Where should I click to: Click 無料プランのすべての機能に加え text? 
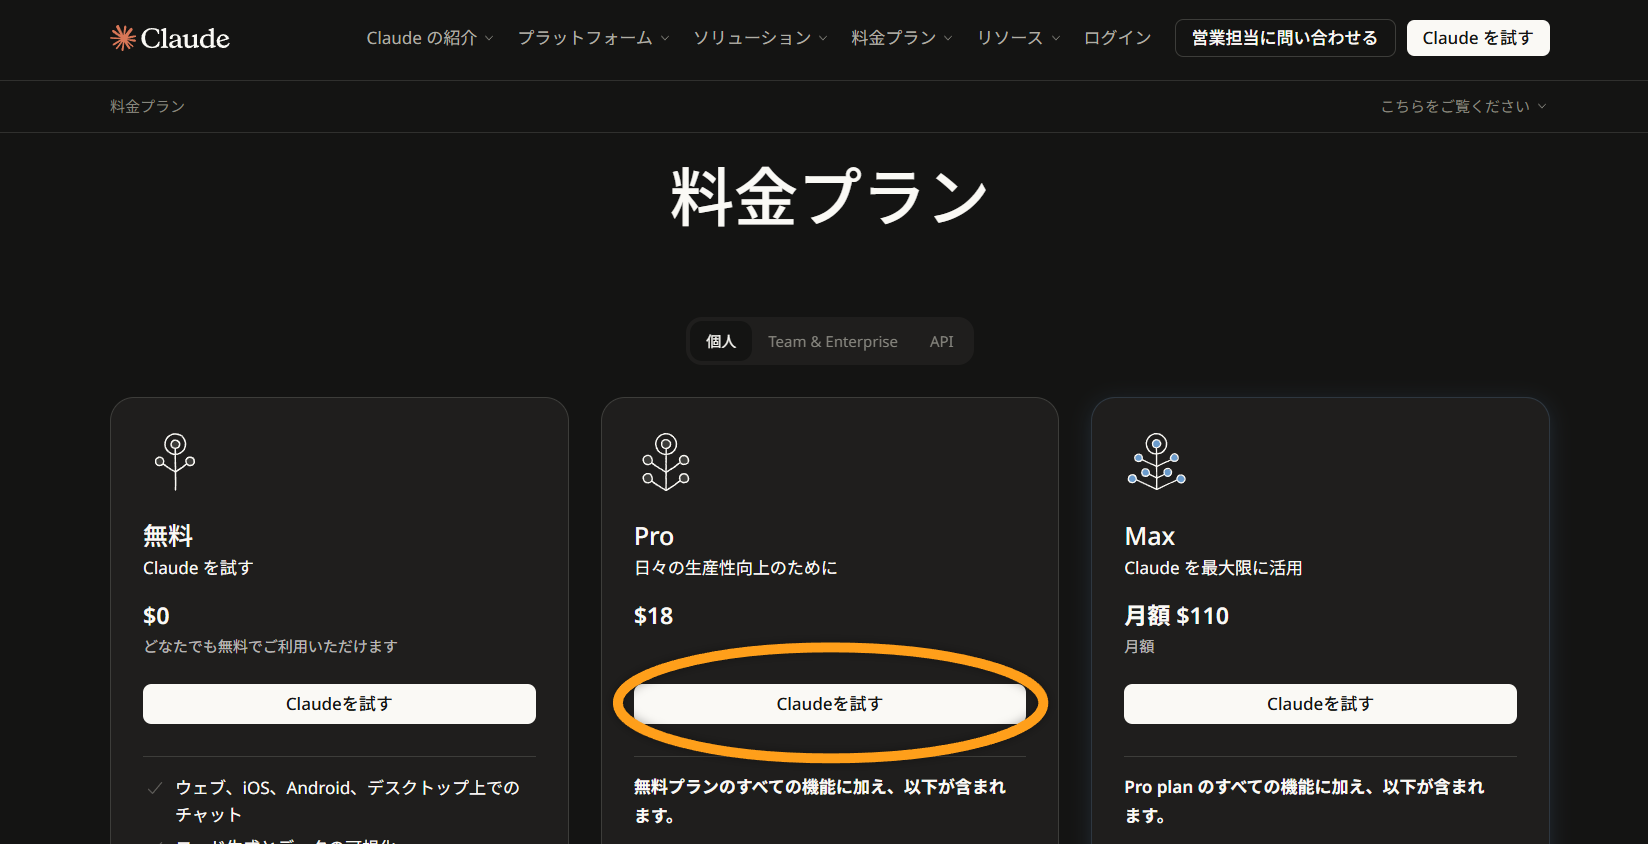click(x=820, y=801)
